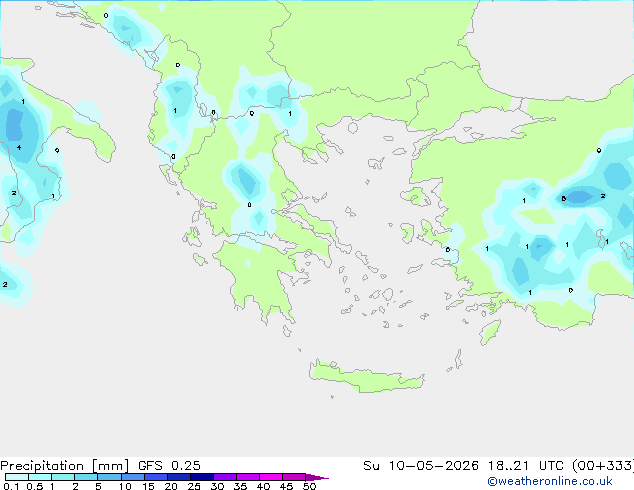Click the legend label "10"
The height and width of the screenshot is (490, 634).
125,486
